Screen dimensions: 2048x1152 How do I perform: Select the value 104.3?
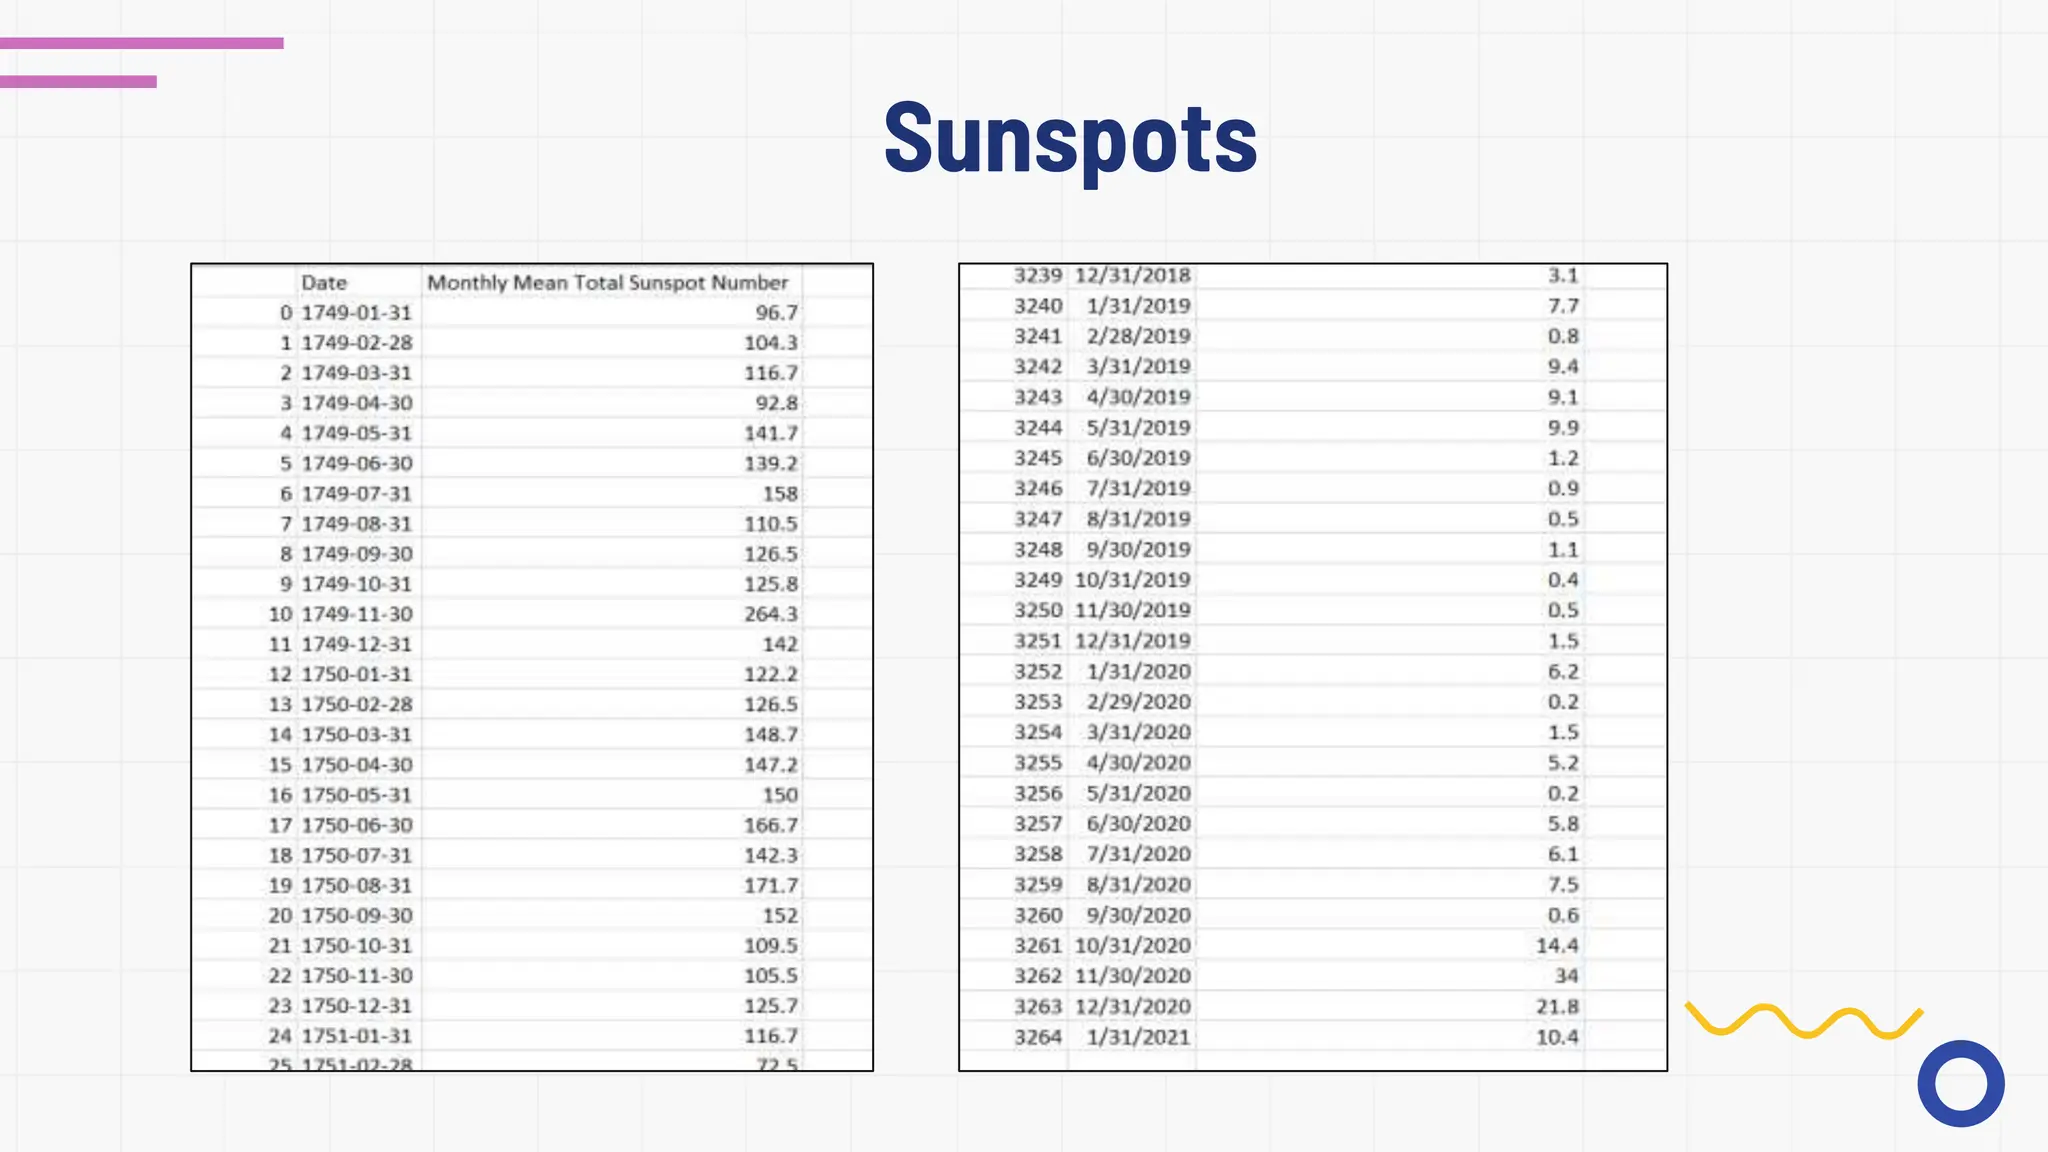tap(771, 343)
